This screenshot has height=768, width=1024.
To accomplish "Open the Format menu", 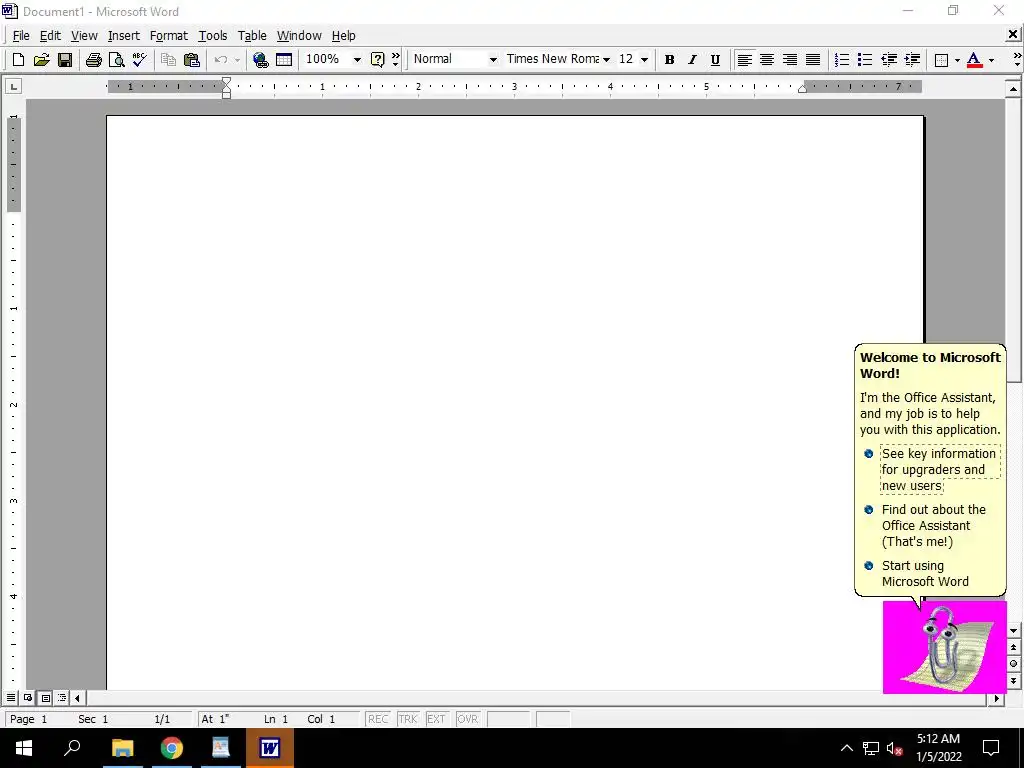I will tap(168, 36).
